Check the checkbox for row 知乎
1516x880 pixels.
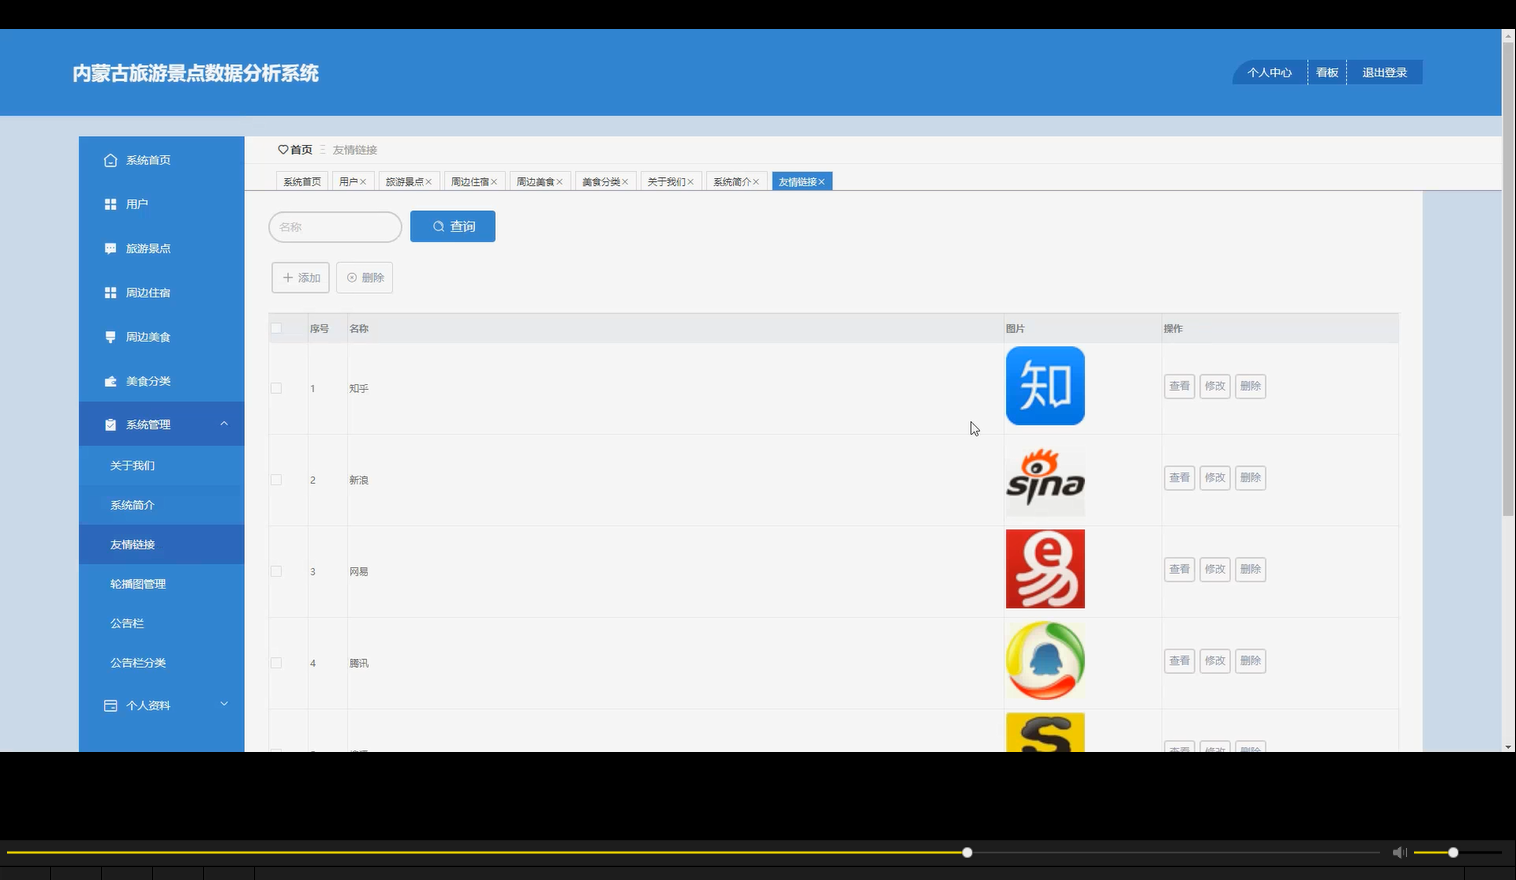pyautogui.click(x=276, y=388)
